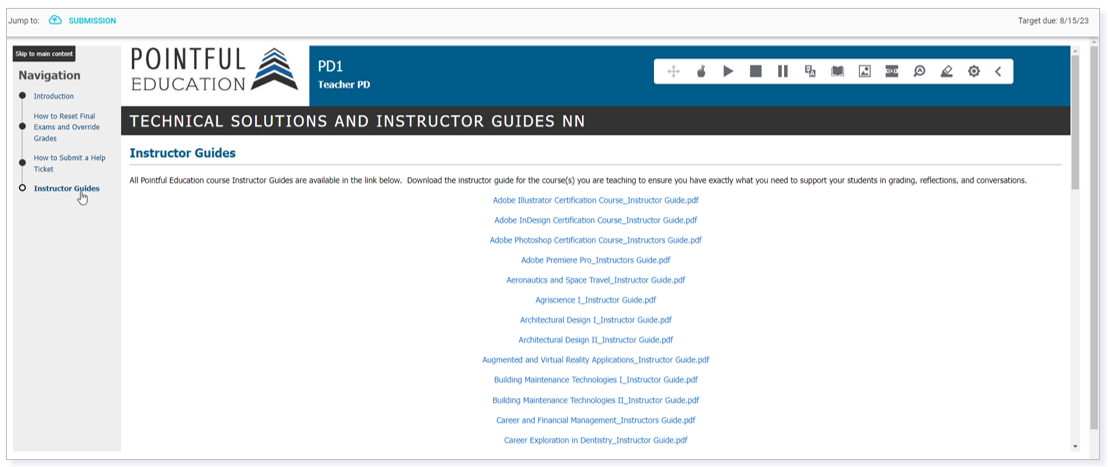
Task: Open How to Reset Final Exams page
Action: point(66,127)
